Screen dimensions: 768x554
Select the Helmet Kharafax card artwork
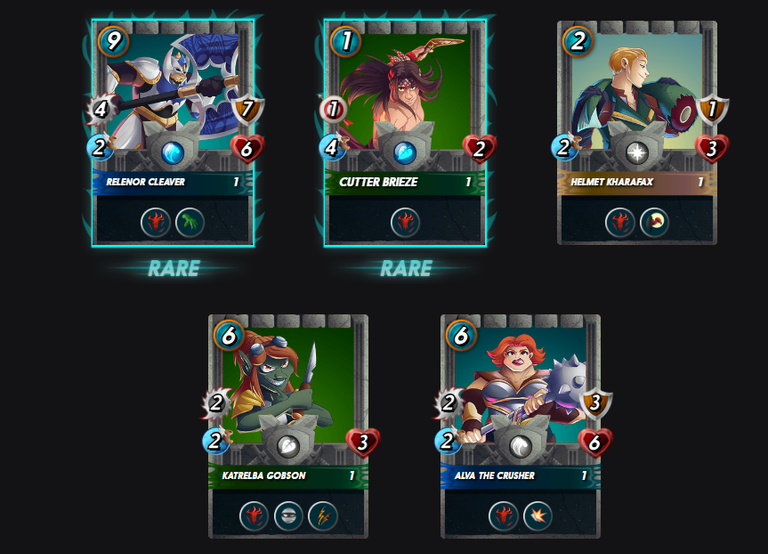coord(637,92)
